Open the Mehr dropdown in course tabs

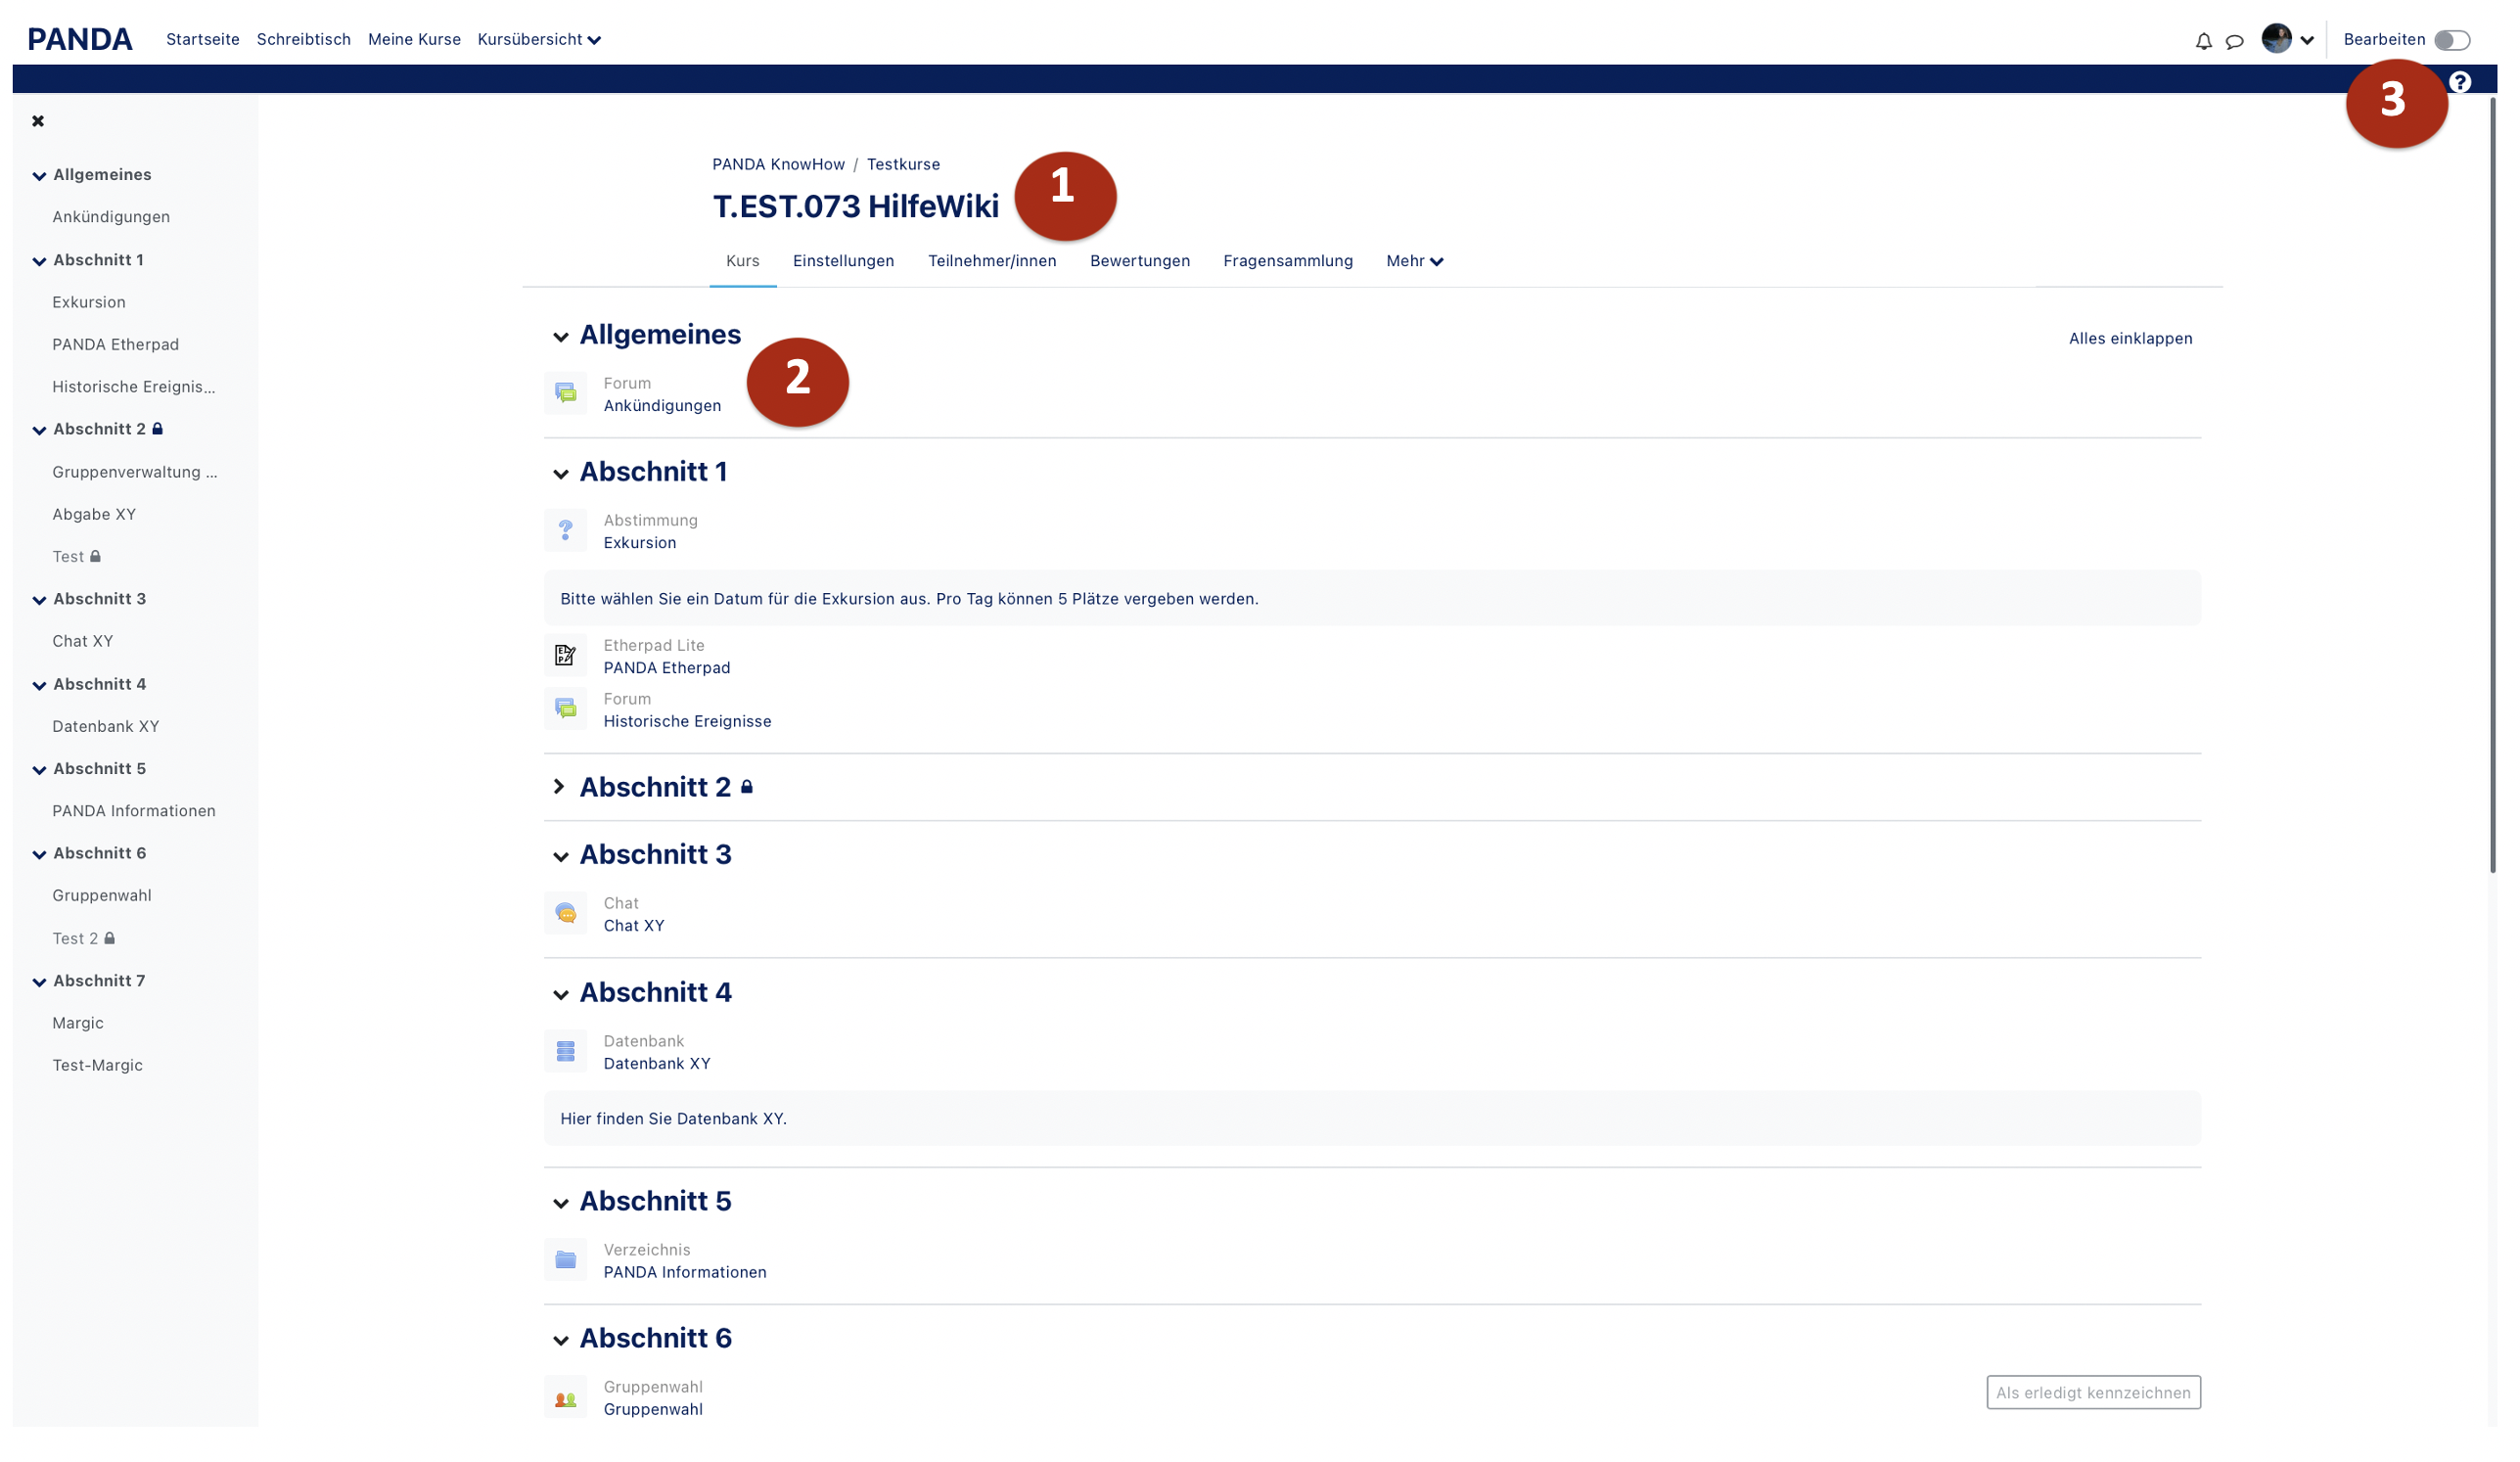click(x=1414, y=261)
